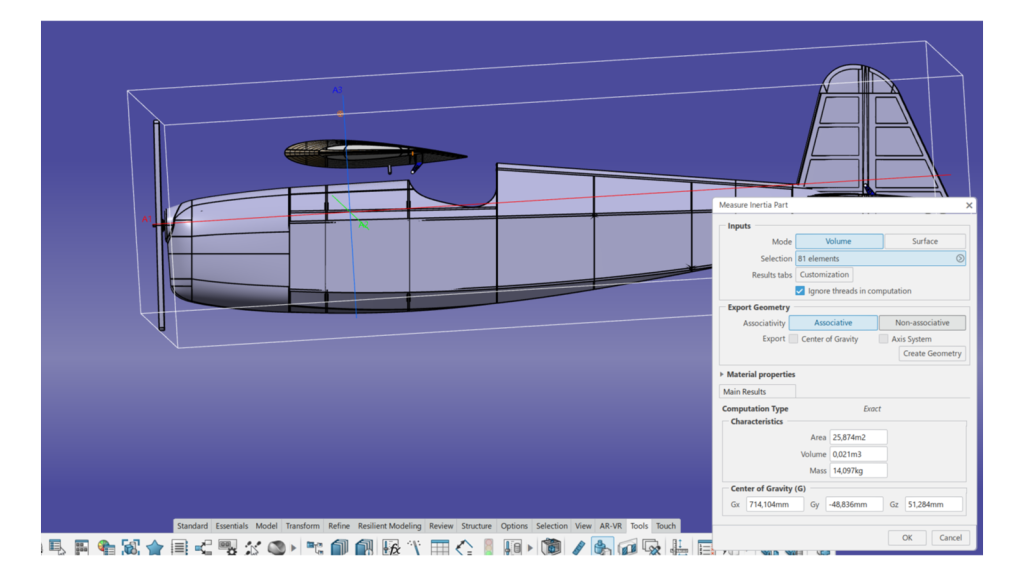Open the selection list arrow for 81 elements
1024x576 pixels.
pyautogui.click(x=959, y=259)
